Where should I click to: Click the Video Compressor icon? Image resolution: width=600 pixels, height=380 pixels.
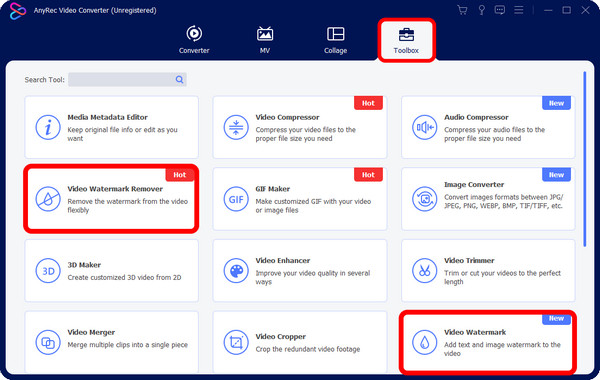click(236, 127)
